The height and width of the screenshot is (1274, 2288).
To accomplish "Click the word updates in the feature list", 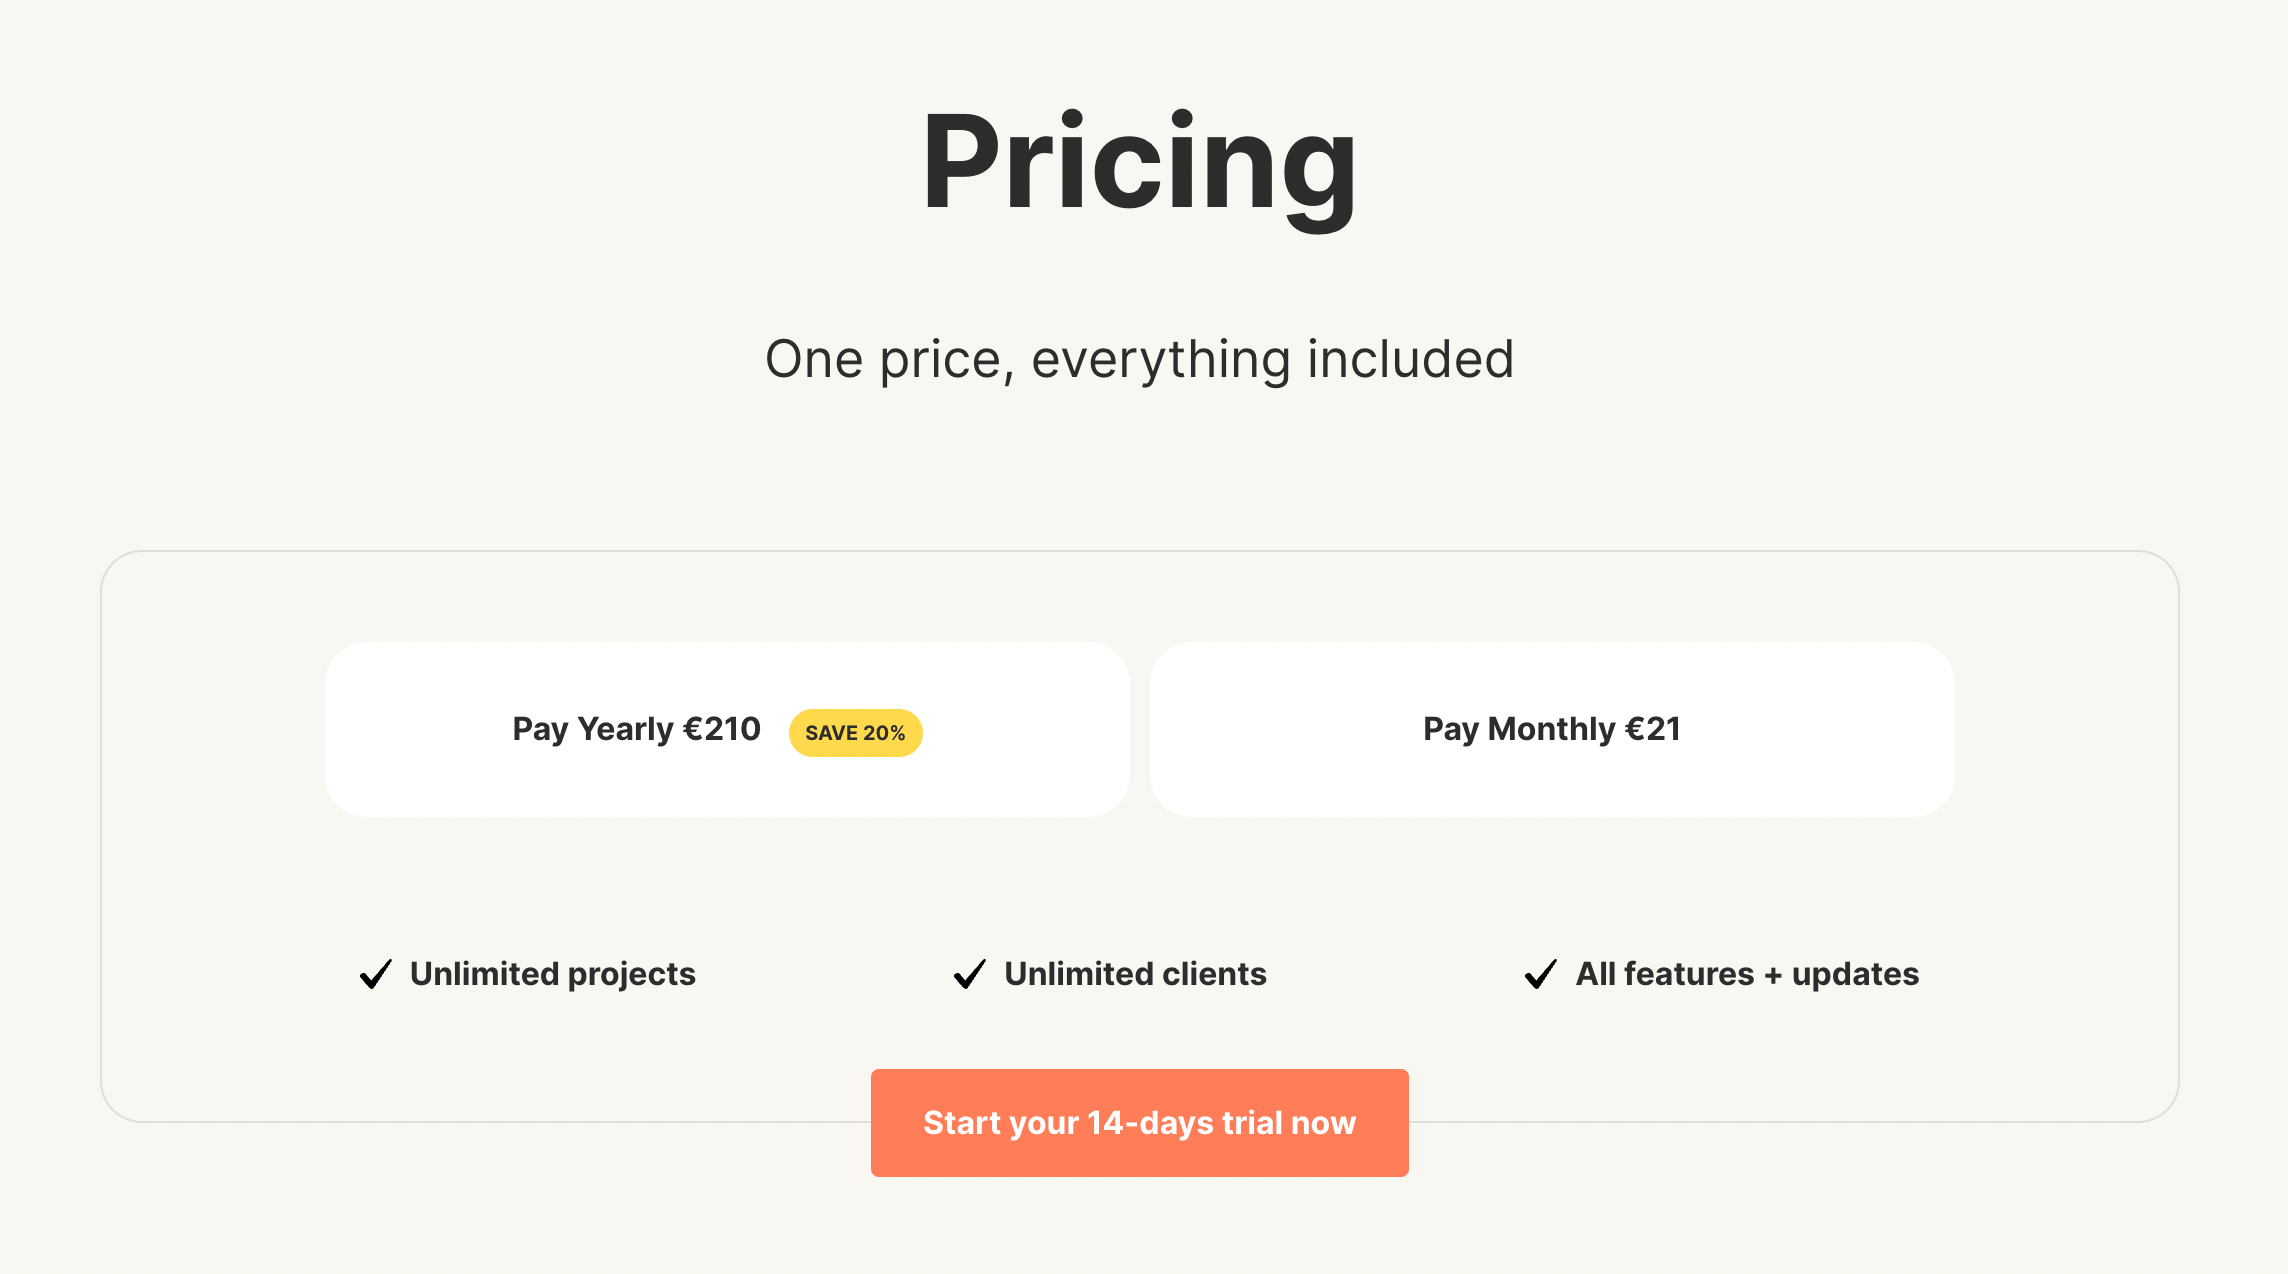I will pos(1855,974).
